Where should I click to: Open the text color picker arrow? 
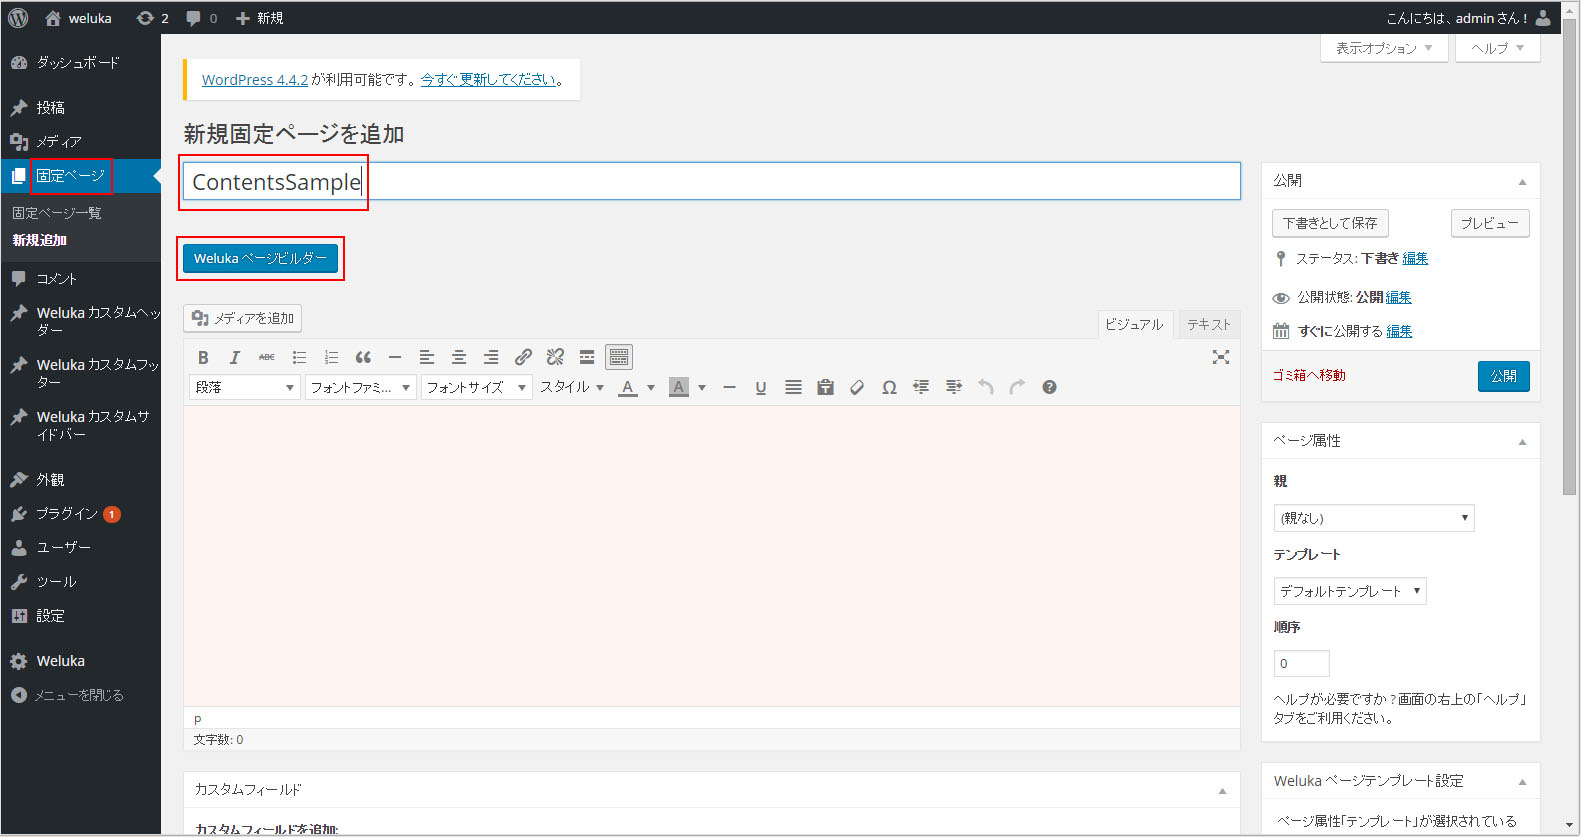coord(651,388)
